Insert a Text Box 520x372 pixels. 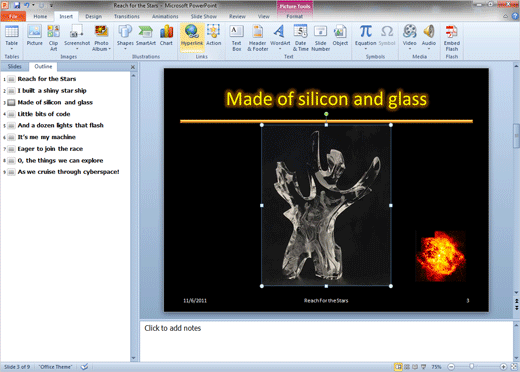pos(236,37)
